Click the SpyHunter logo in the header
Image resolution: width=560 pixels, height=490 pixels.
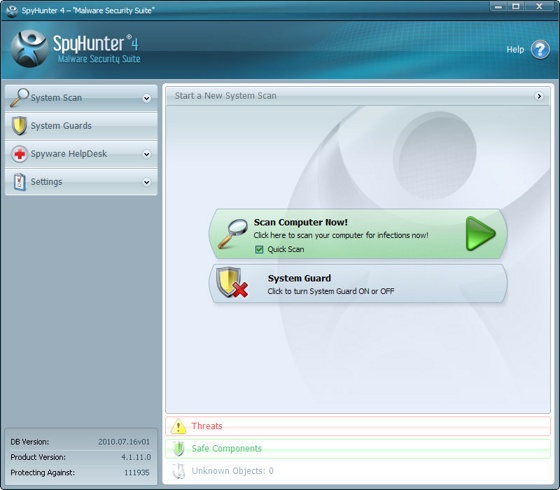coord(29,49)
